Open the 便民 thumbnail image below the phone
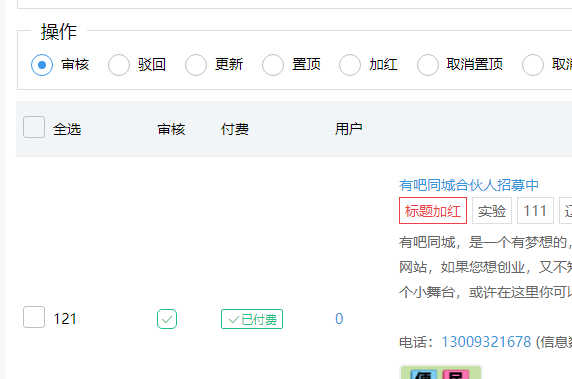572x379 pixels. point(441,372)
